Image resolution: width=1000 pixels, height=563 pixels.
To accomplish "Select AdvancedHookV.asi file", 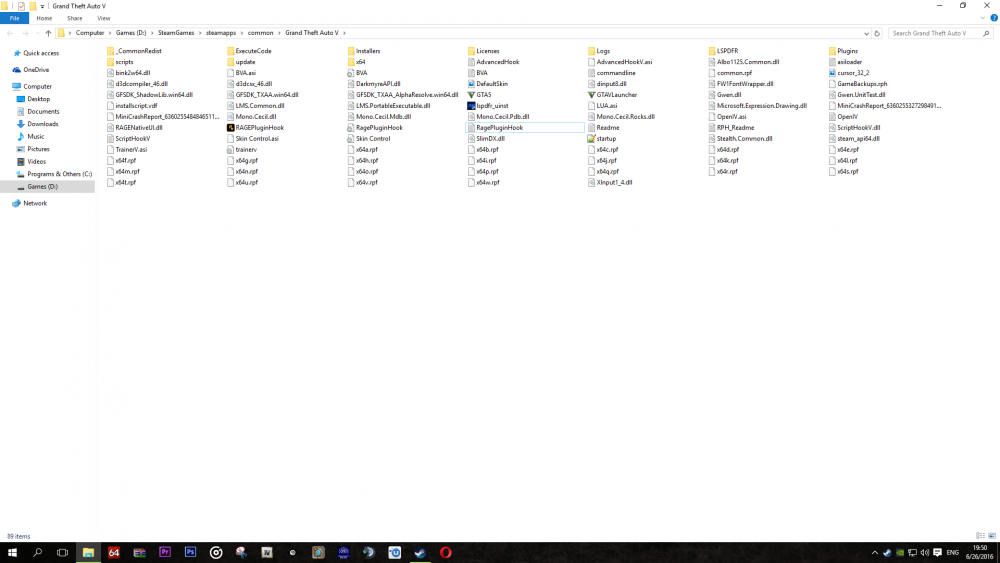I will (620, 62).
